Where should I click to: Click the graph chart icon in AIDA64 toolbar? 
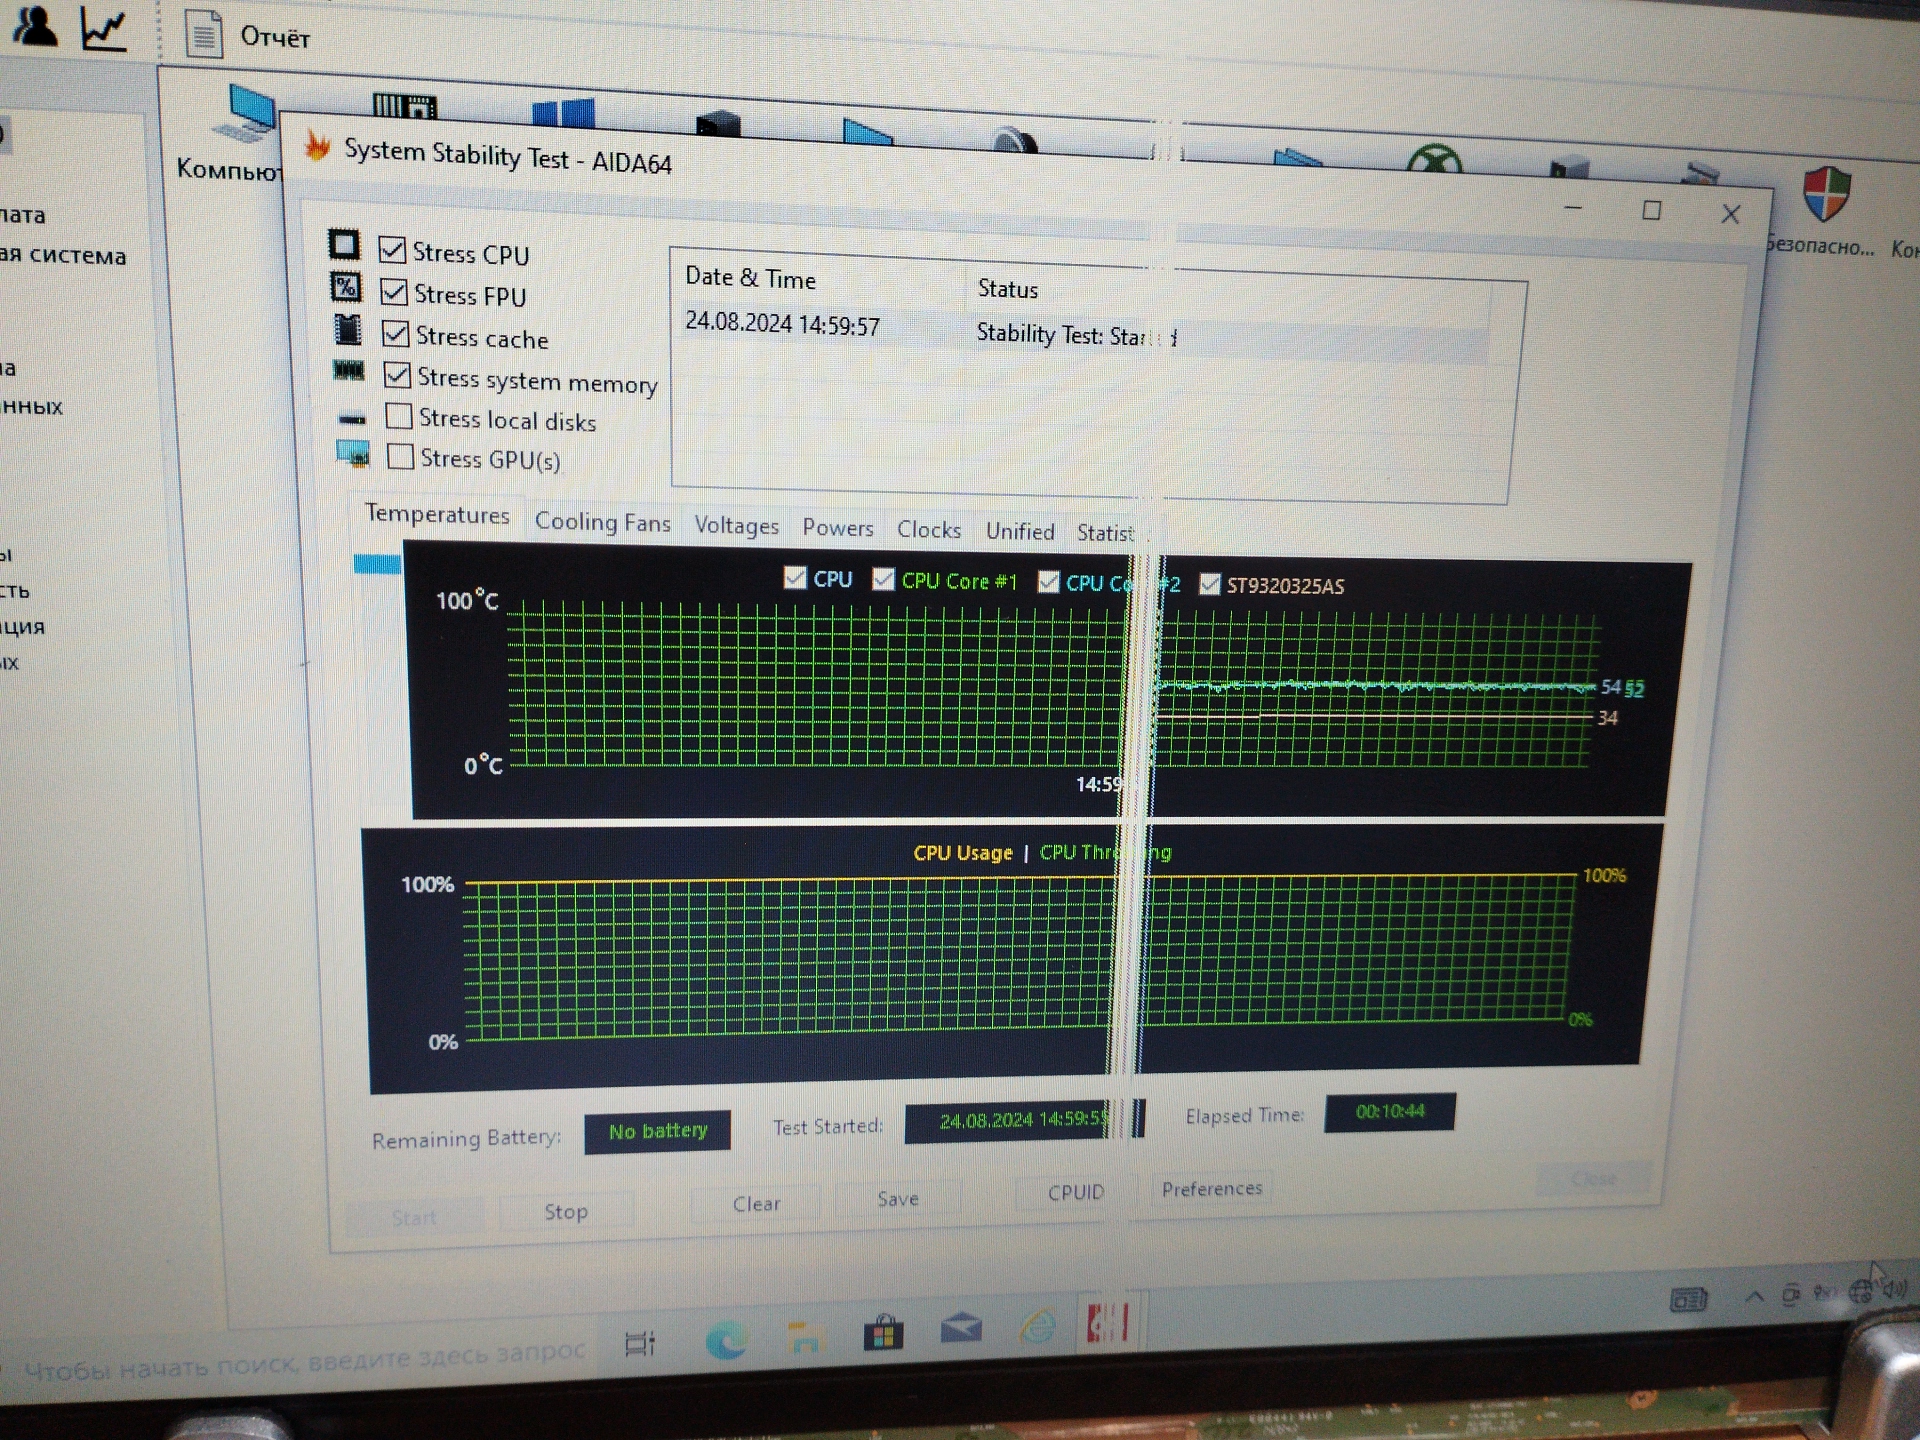coord(104,30)
